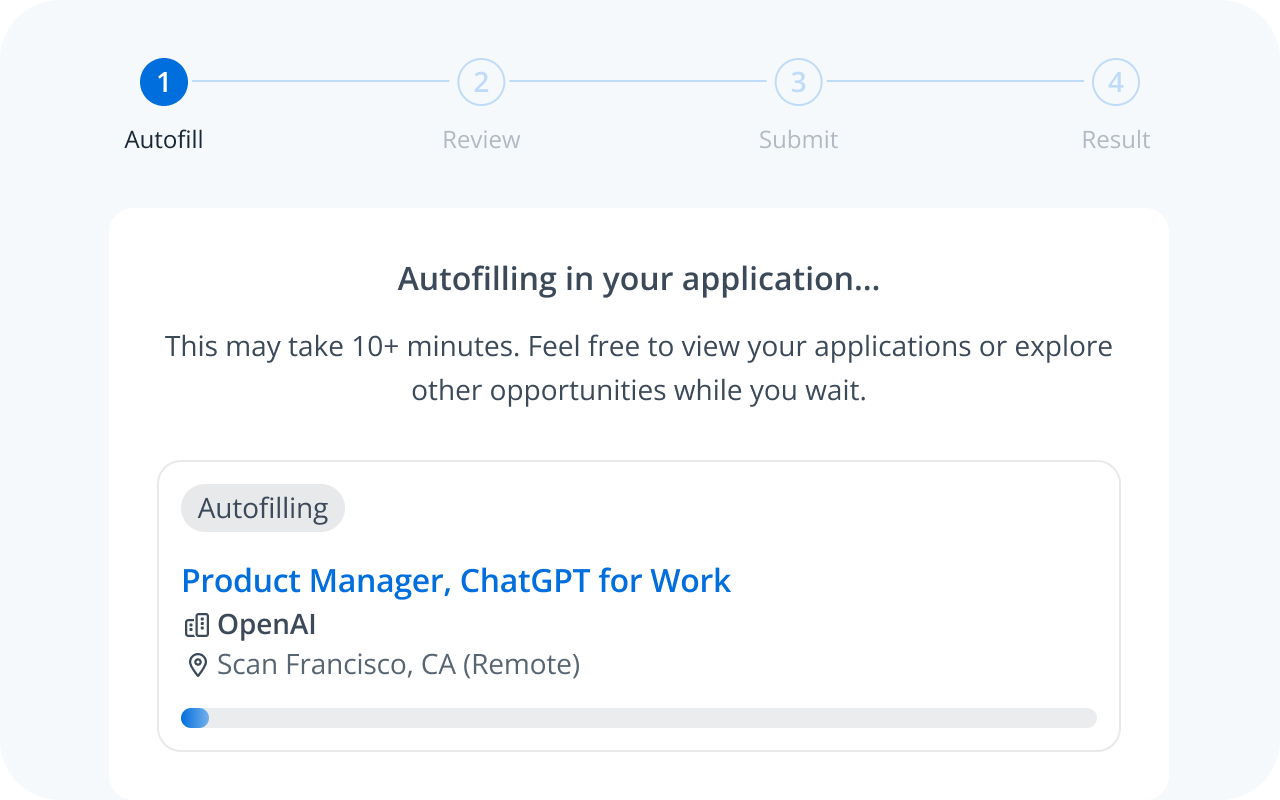Click the OpenAI company name
The width and height of the screenshot is (1280, 800).
(267, 625)
